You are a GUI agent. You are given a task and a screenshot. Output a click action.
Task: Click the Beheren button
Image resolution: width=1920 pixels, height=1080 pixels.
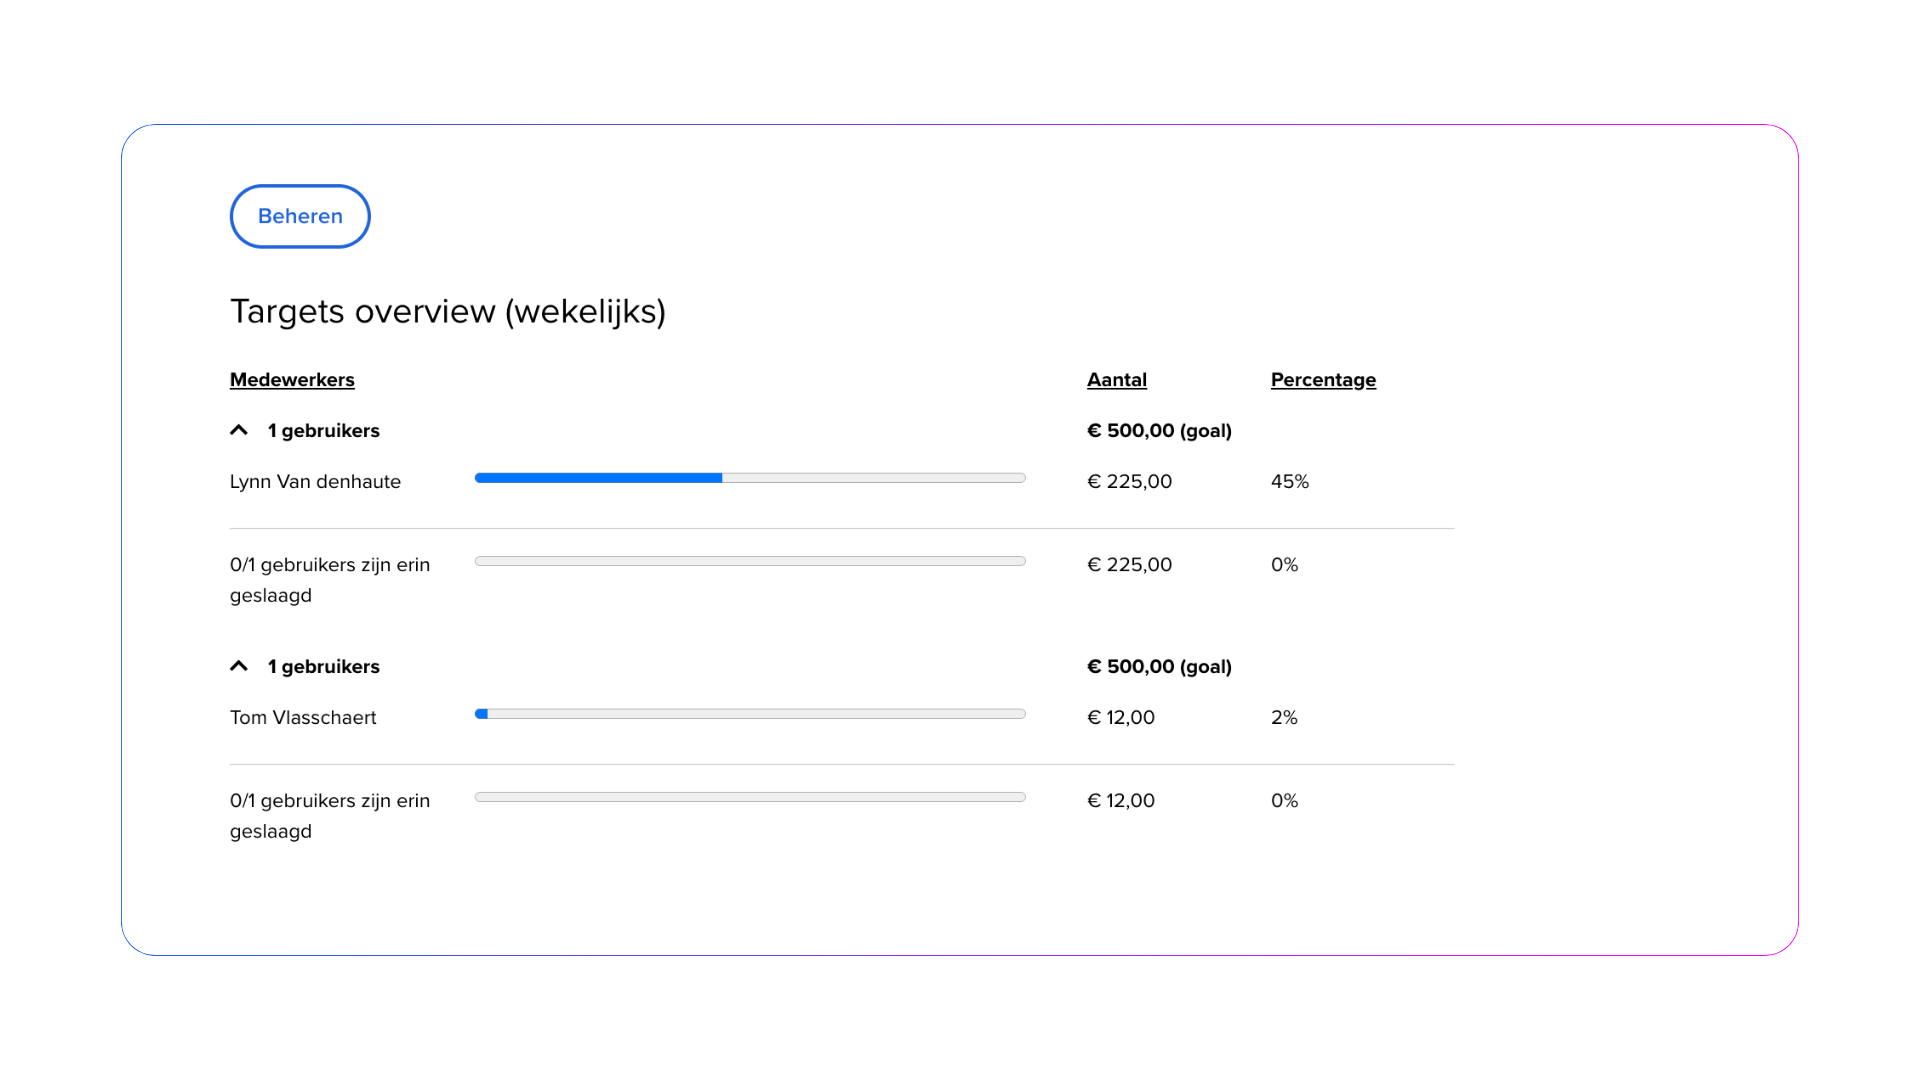click(300, 216)
